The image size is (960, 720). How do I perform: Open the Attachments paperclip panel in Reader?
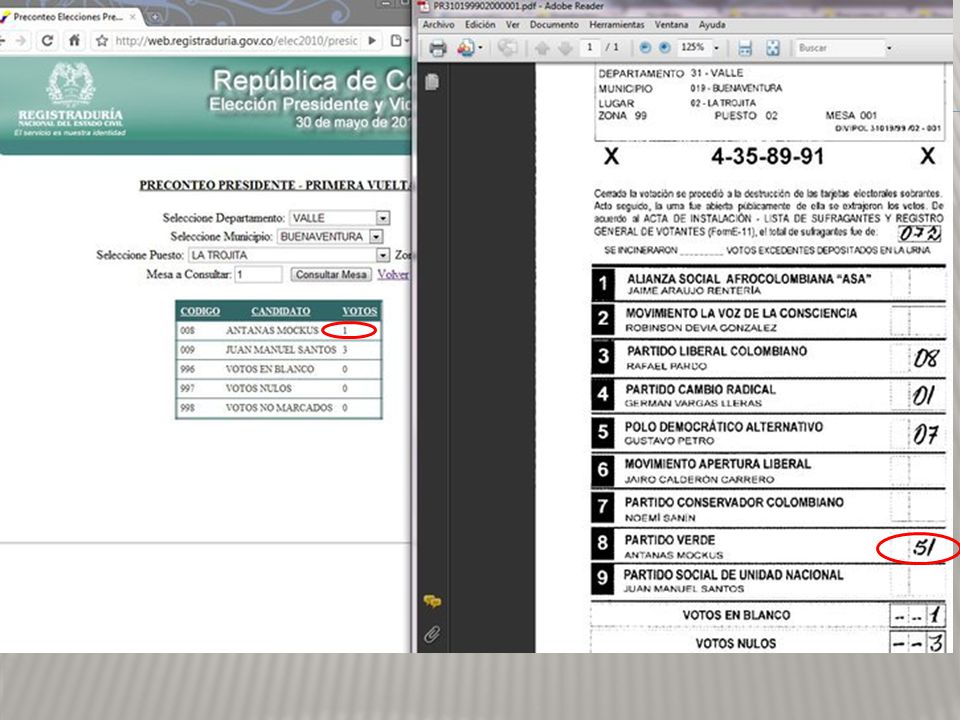pyautogui.click(x=432, y=634)
